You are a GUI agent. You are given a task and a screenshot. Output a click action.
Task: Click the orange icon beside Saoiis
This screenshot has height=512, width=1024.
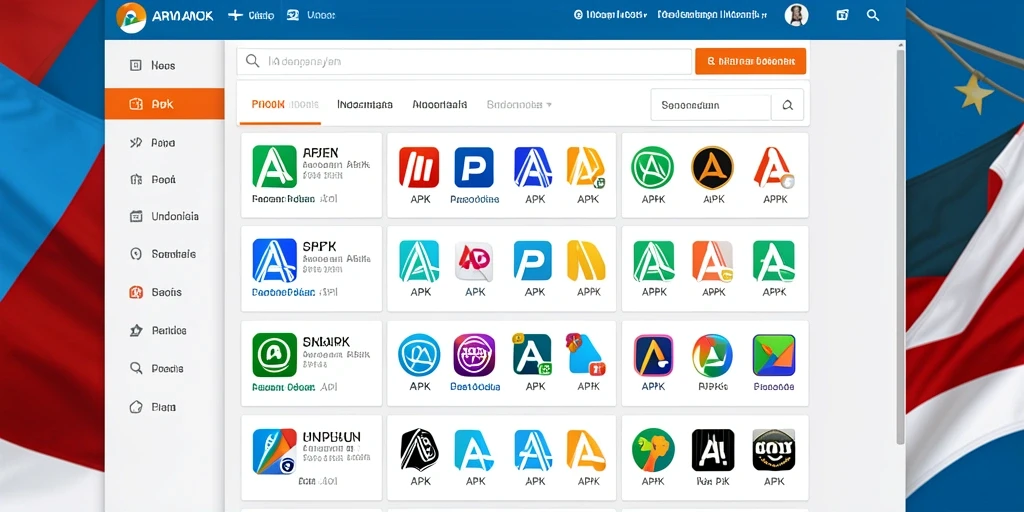pyautogui.click(x=136, y=292)
